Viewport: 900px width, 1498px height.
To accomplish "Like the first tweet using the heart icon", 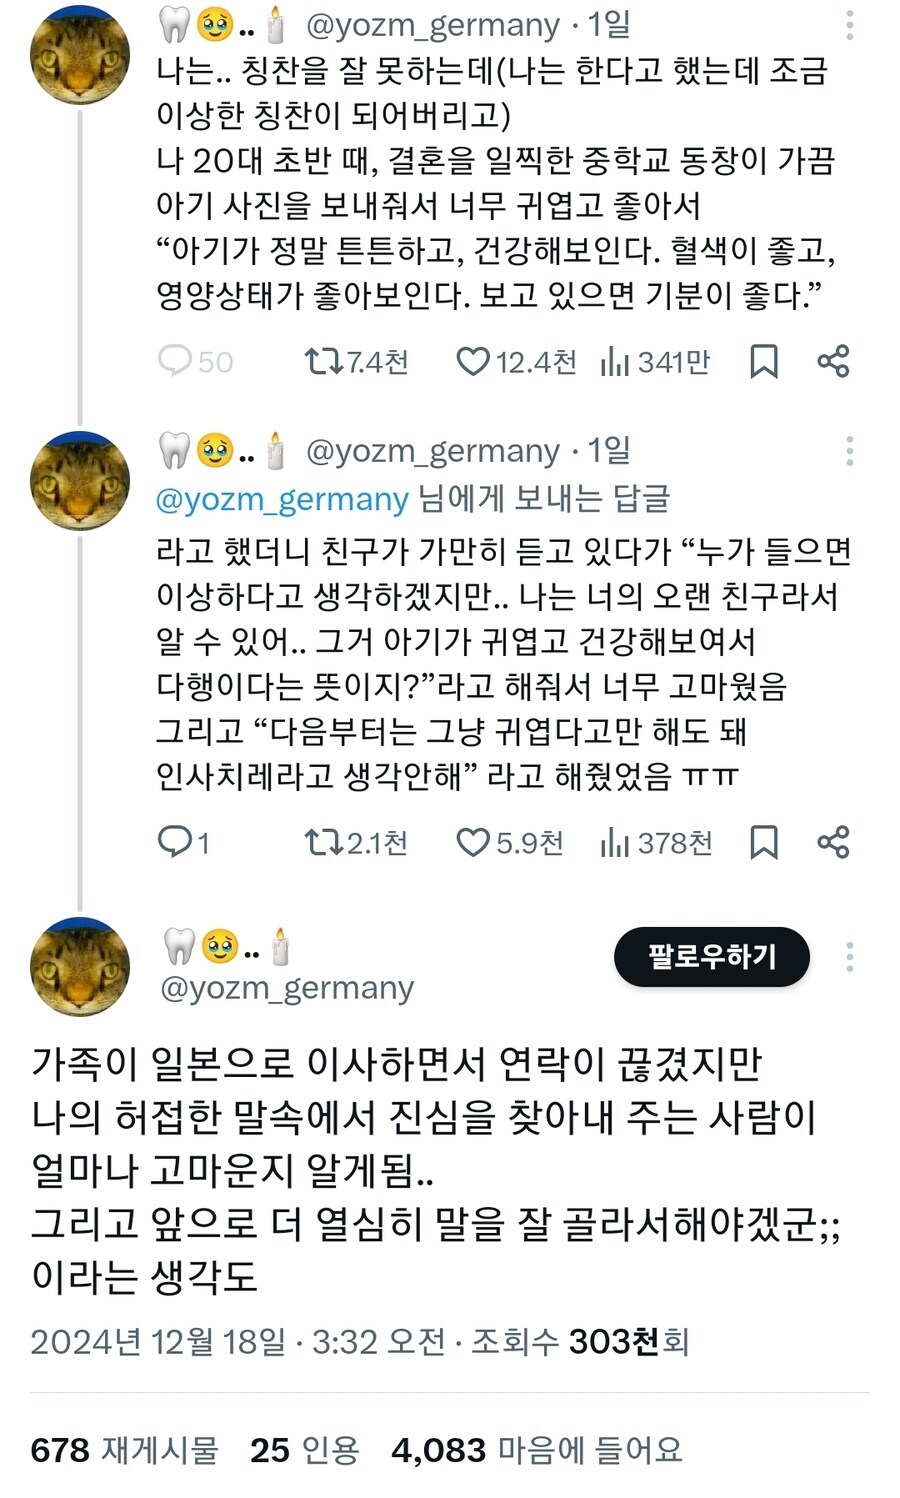I will point(476,362).
